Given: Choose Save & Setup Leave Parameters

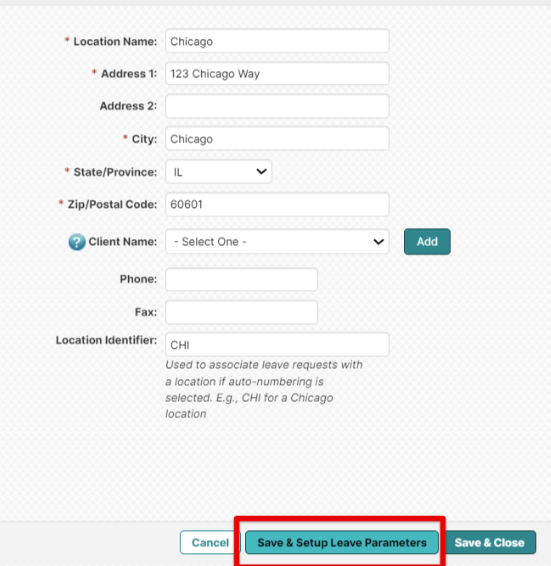Looking at the screenshot, I should tap(342, 542).
